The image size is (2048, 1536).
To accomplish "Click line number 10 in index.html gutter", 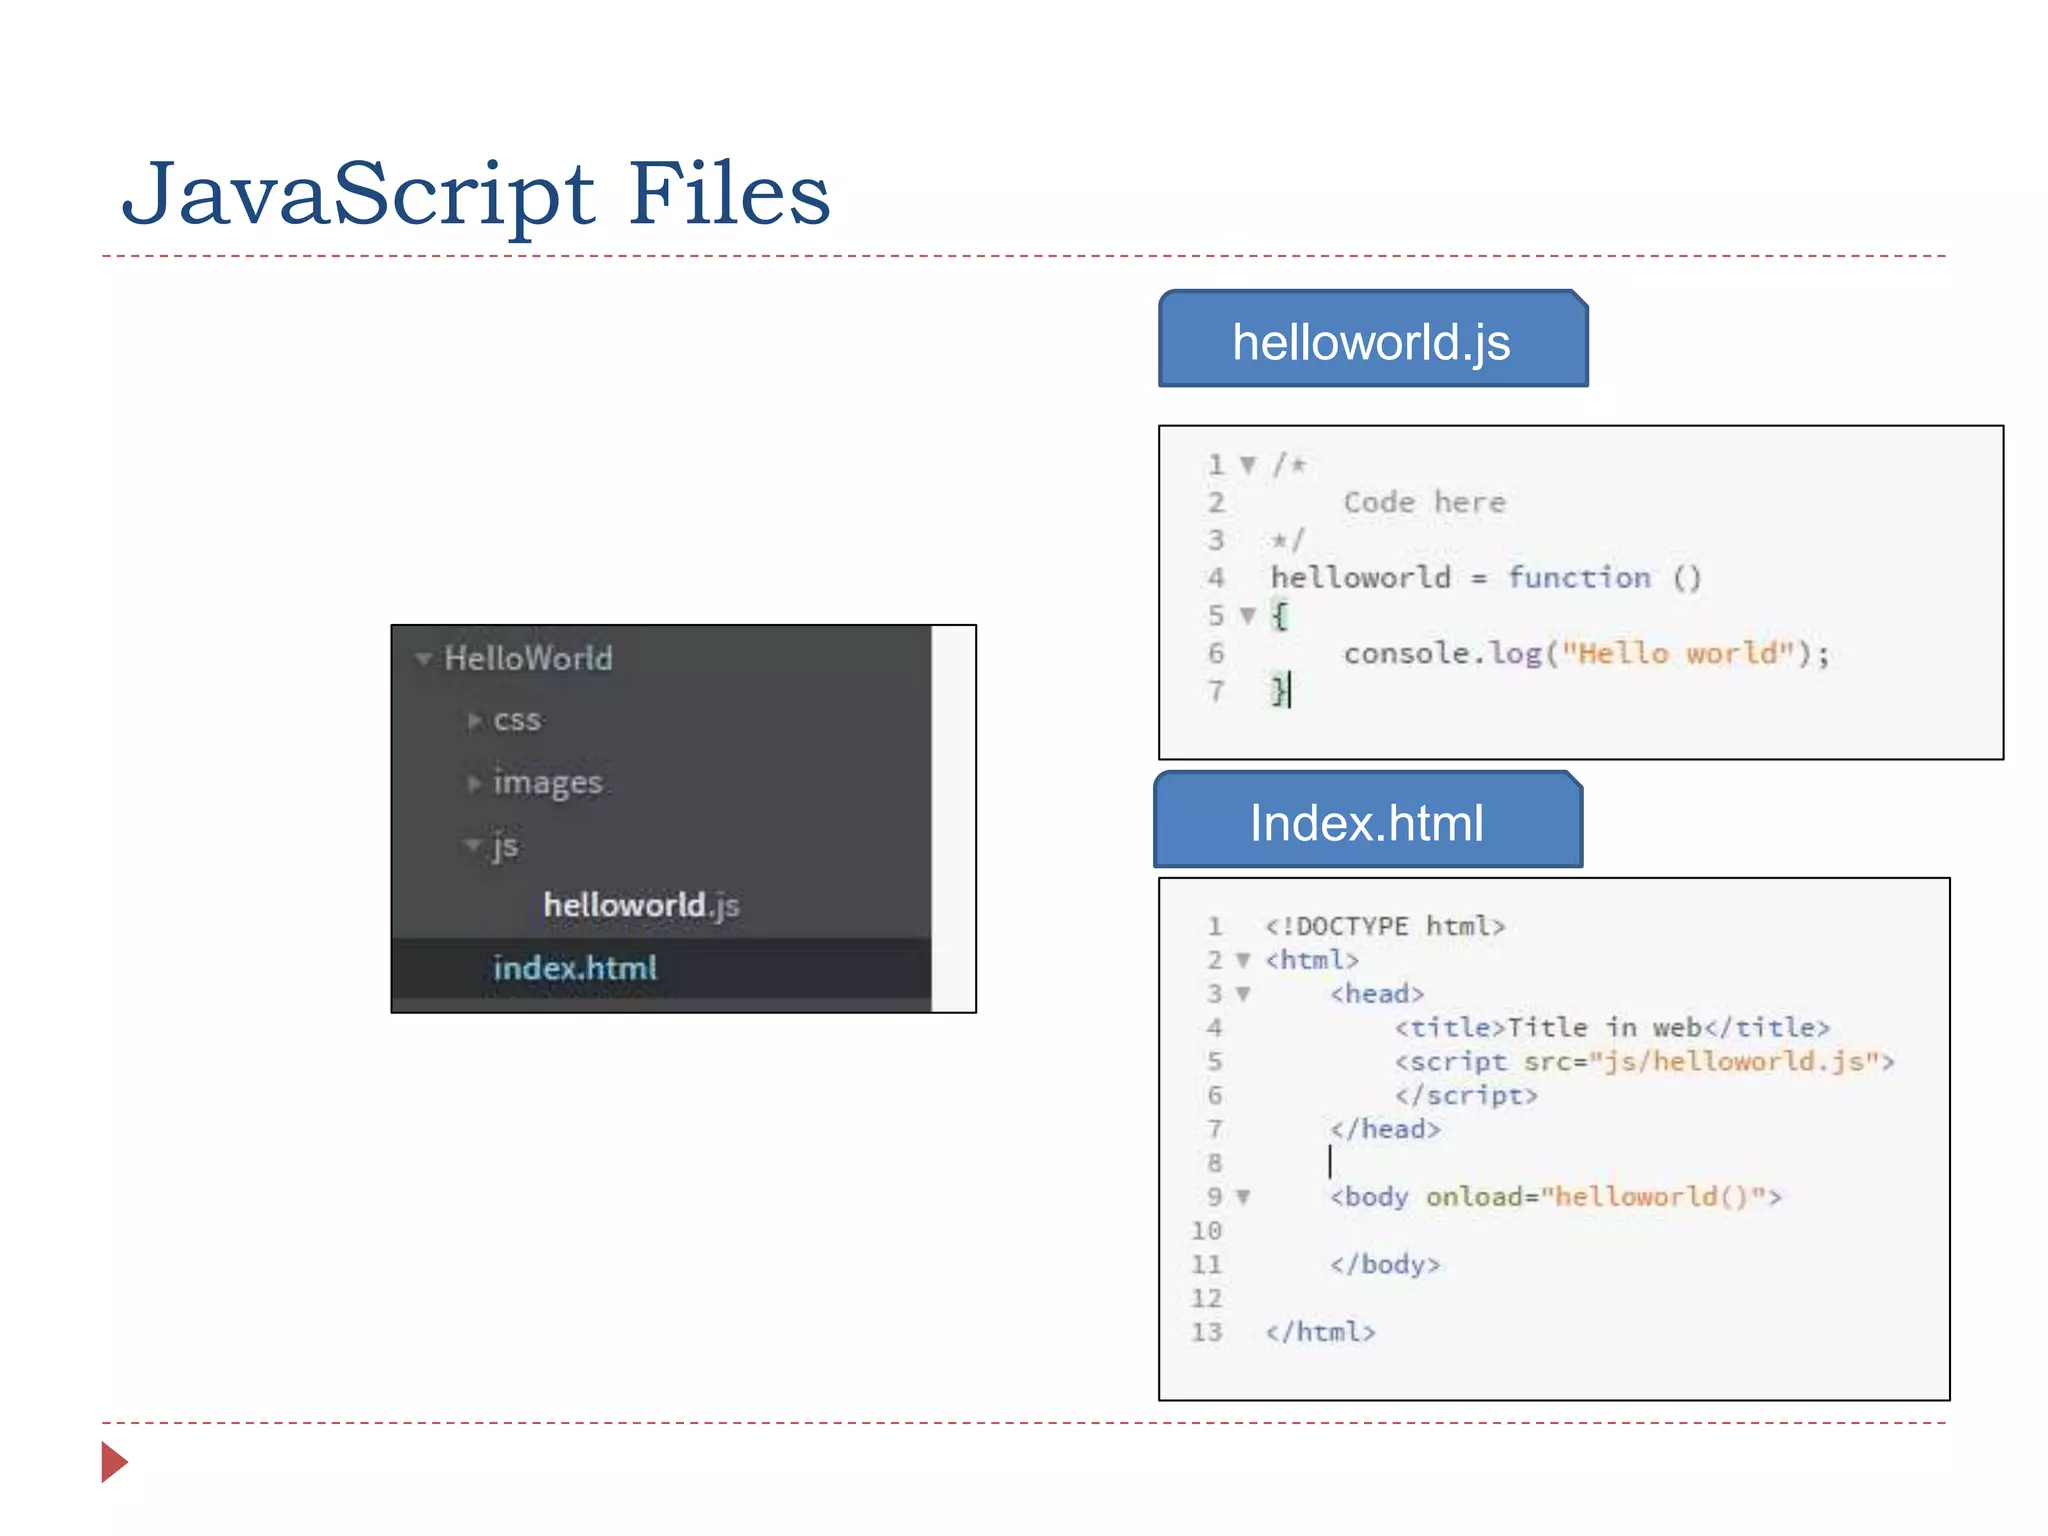I will tap(1207, 1231).
